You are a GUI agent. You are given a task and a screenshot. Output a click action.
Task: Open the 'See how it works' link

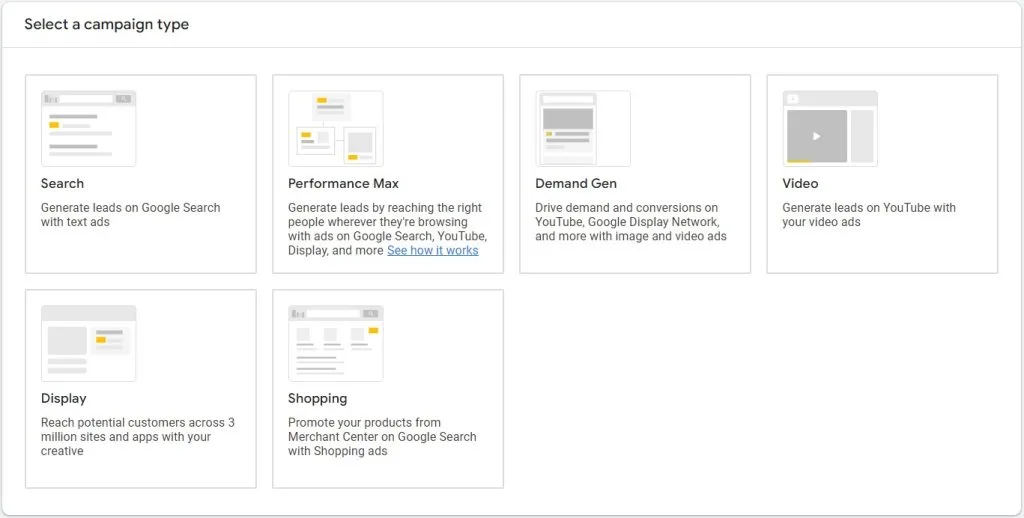click(432, 250)
